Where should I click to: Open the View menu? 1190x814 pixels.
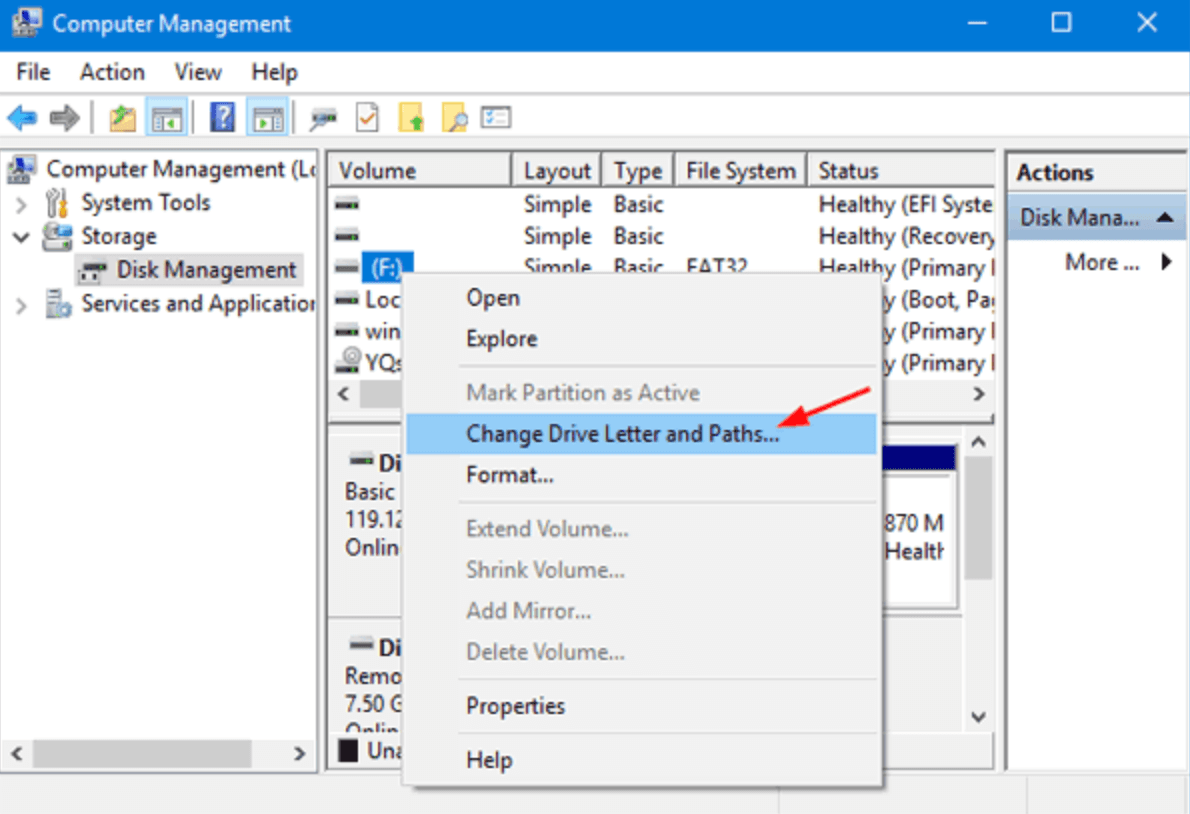pos(197,71)
